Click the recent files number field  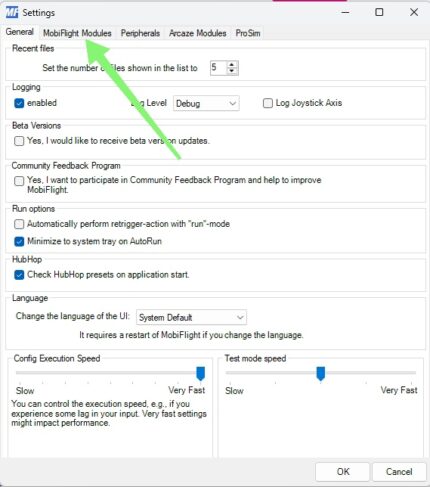218,68
